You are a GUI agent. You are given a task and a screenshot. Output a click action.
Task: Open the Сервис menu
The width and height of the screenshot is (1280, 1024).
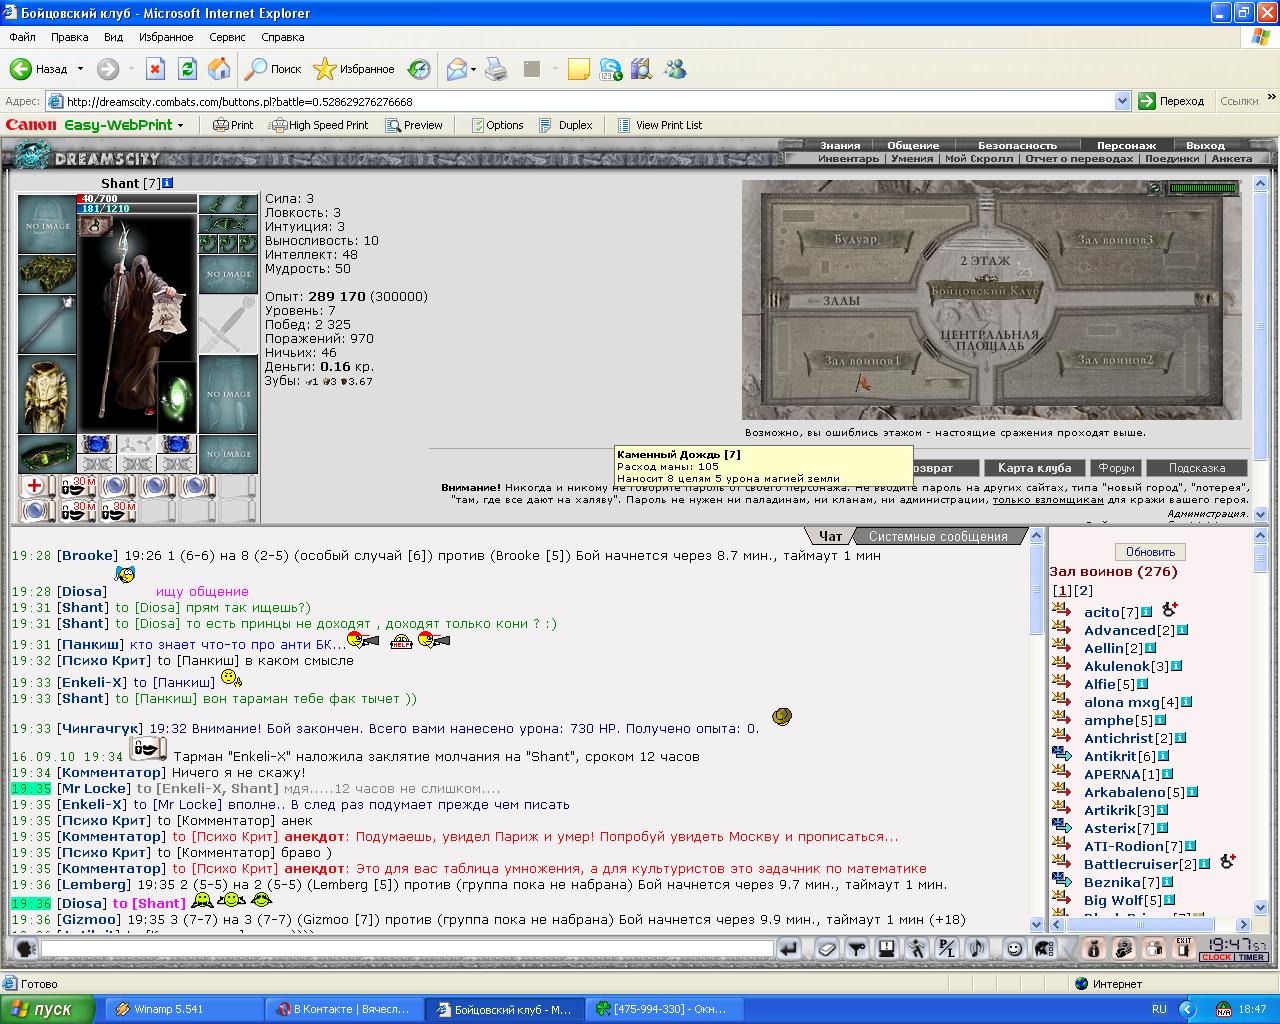coord(227,37)
